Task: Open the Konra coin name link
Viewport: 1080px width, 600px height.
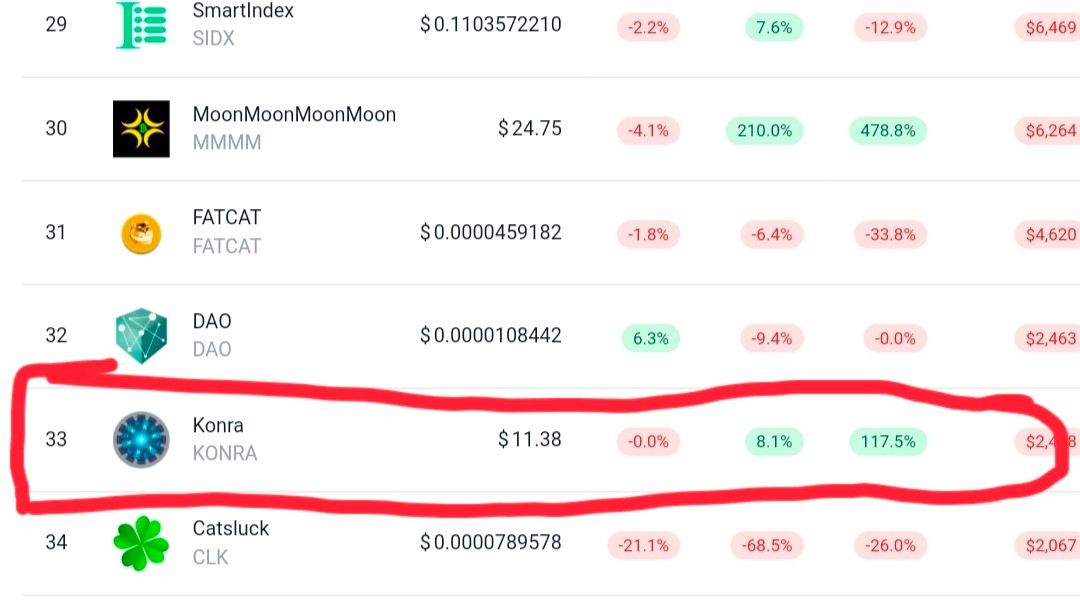Action: click(x=218, y=425)
